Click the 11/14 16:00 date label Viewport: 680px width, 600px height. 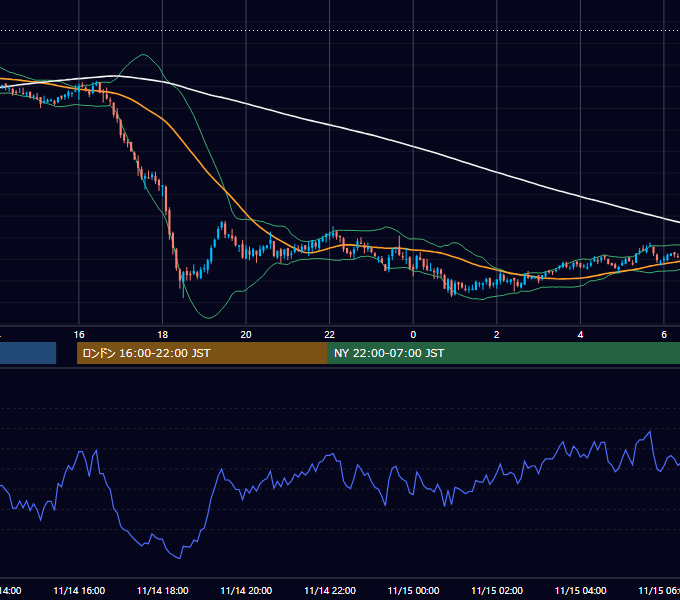click(79, 590)
